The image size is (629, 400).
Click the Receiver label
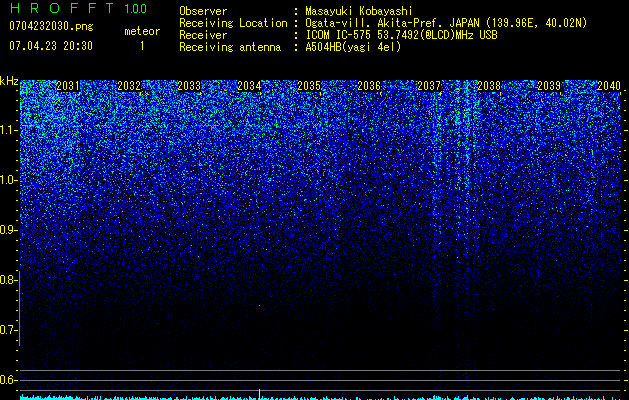(x=203, y=35)
